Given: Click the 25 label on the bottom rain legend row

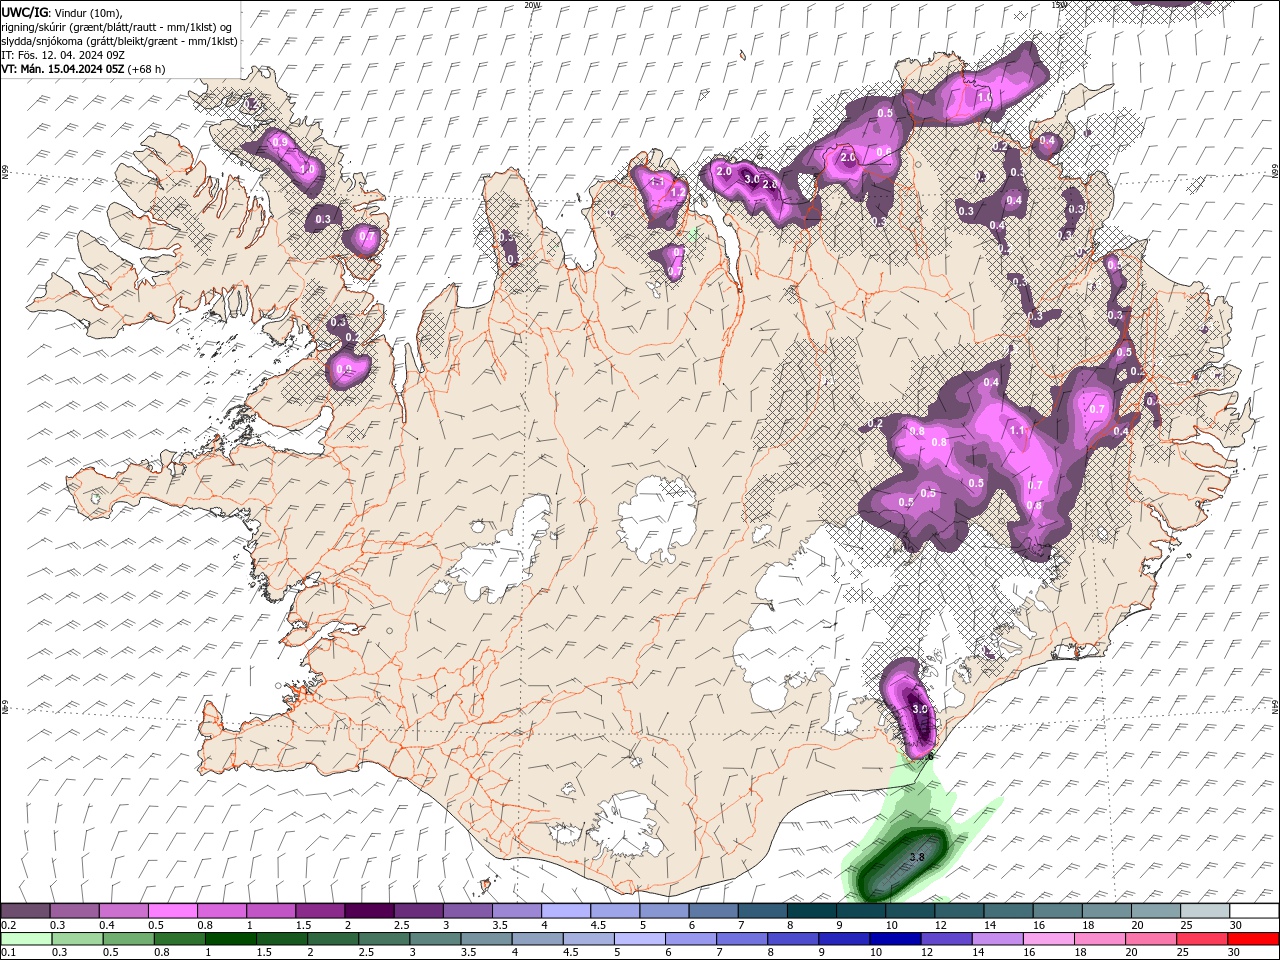Looking at the screenshot, I should (x=1184, y=953).
